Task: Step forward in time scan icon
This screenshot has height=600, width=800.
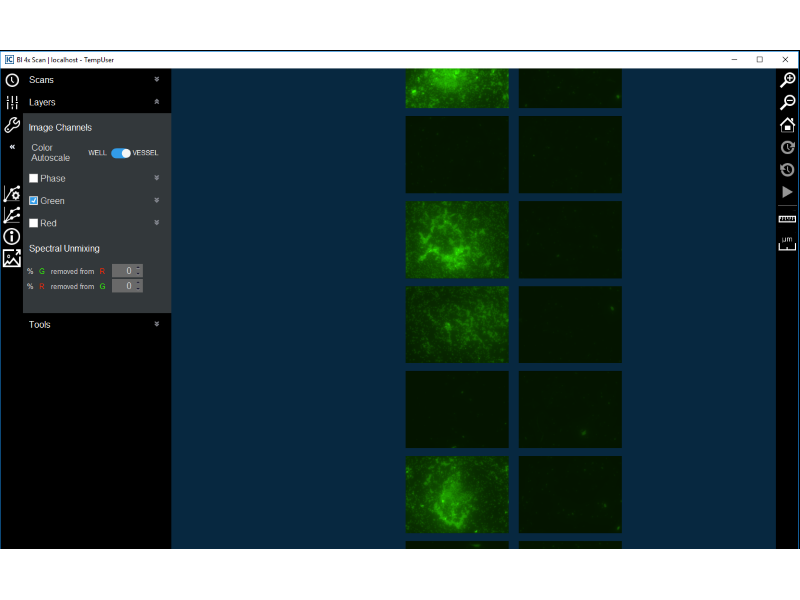Action: [787, 147]
